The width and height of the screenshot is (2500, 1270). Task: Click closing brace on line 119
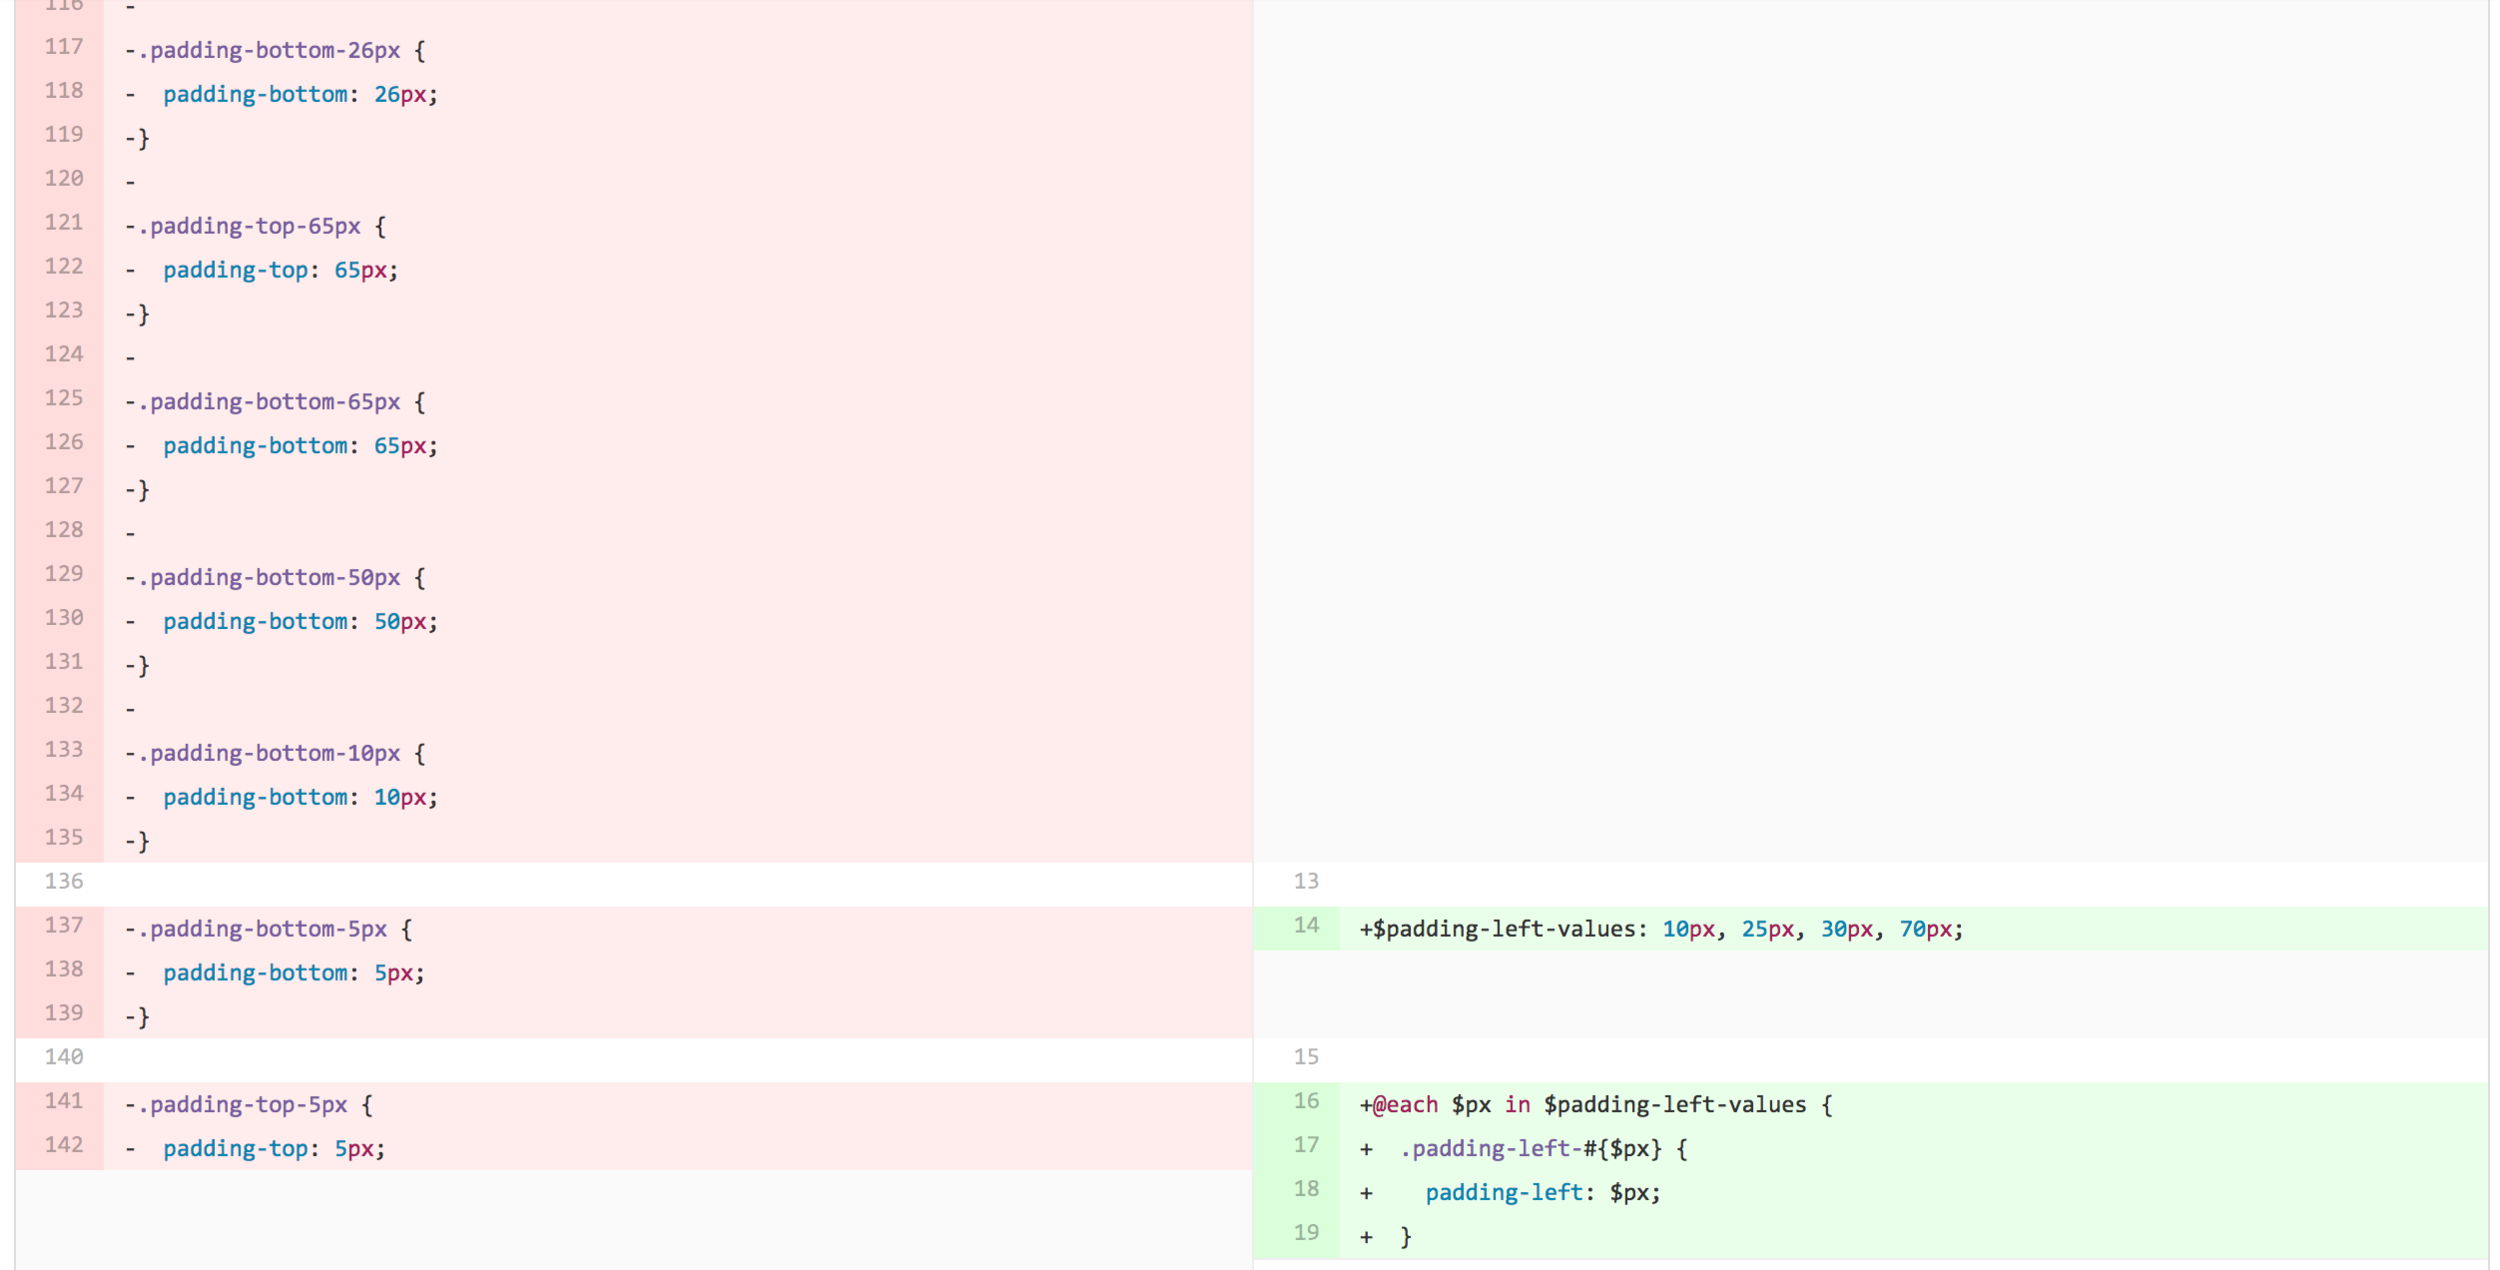coord(143,139)
